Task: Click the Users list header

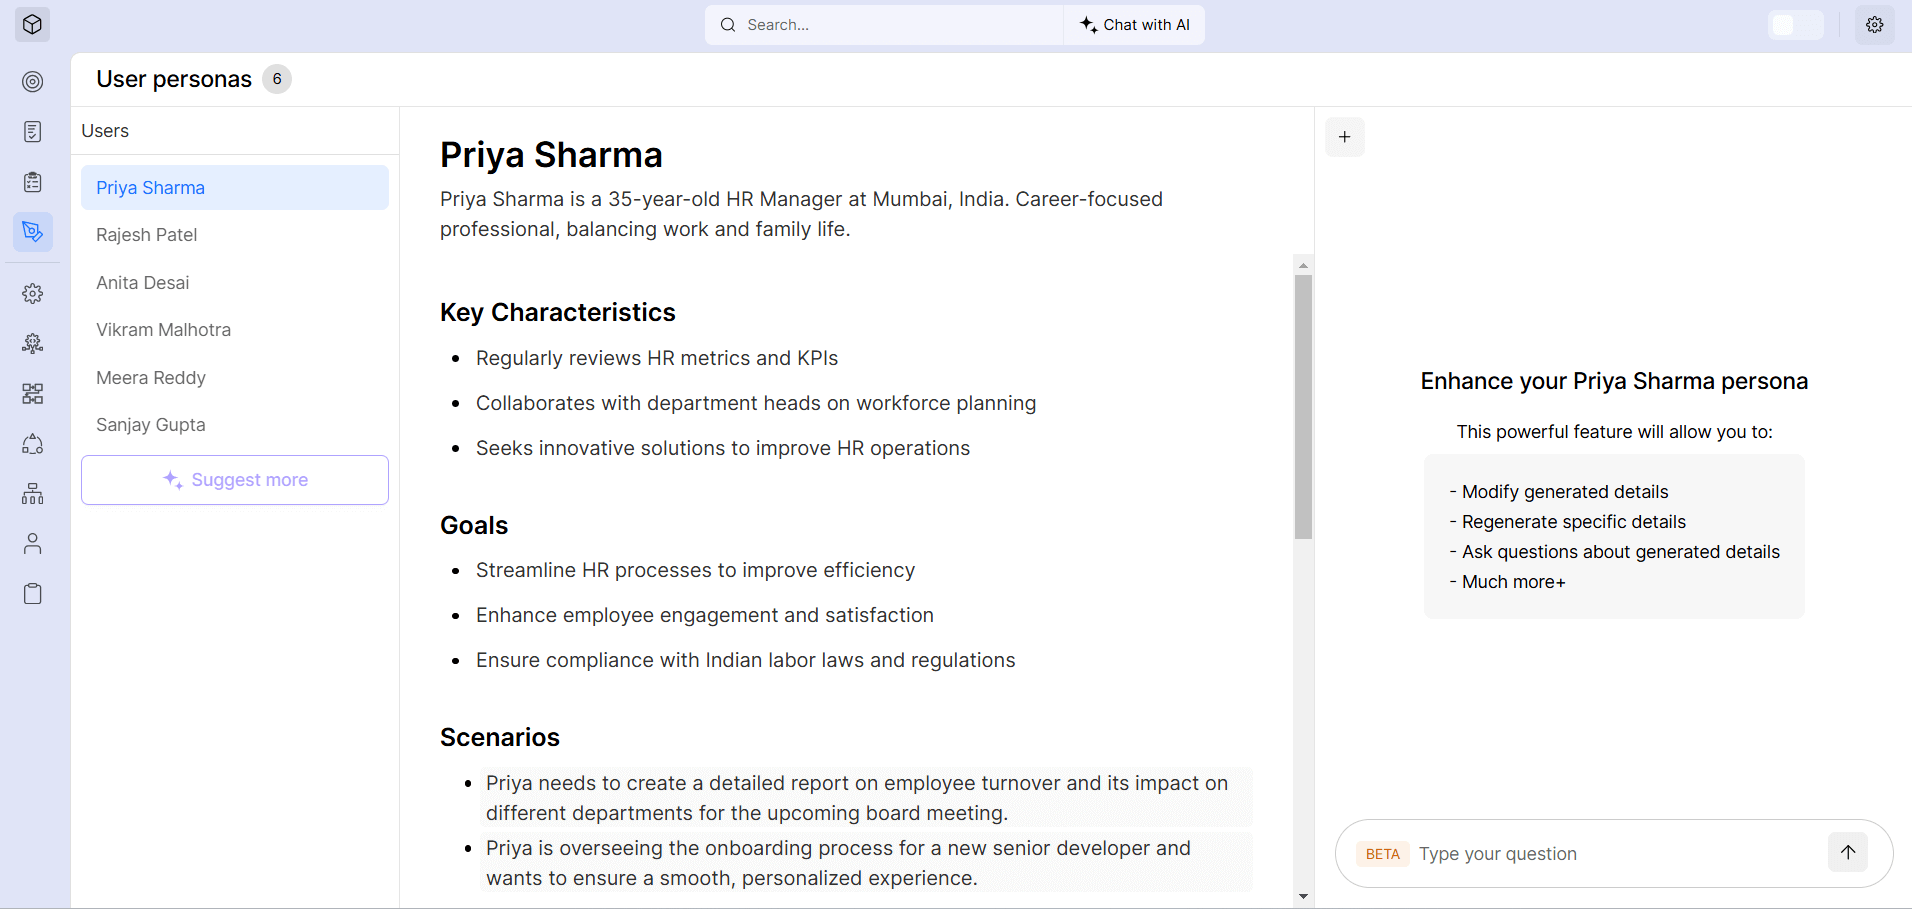Action: tap(105, 131)
